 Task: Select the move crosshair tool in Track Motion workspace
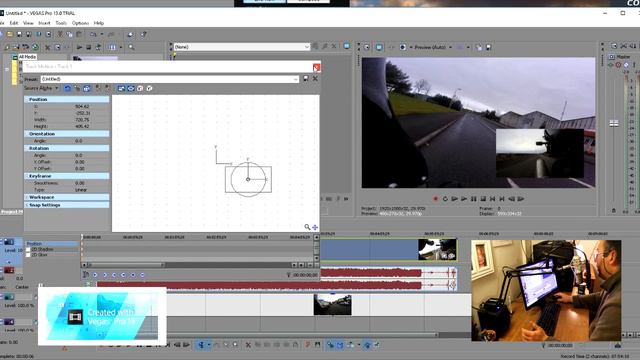(315, 227)
